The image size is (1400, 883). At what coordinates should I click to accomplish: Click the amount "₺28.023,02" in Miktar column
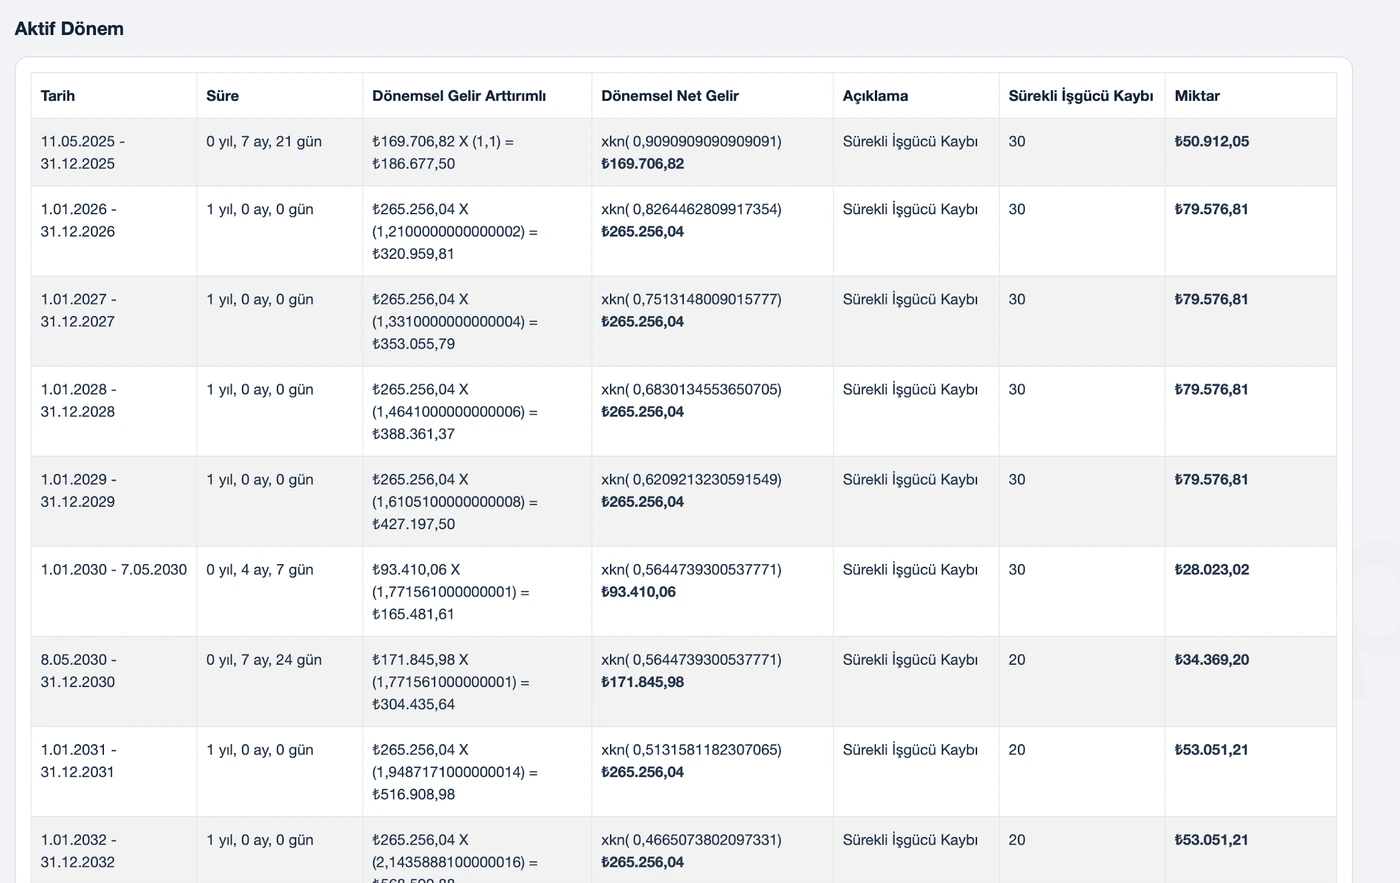pos(1212,569)
